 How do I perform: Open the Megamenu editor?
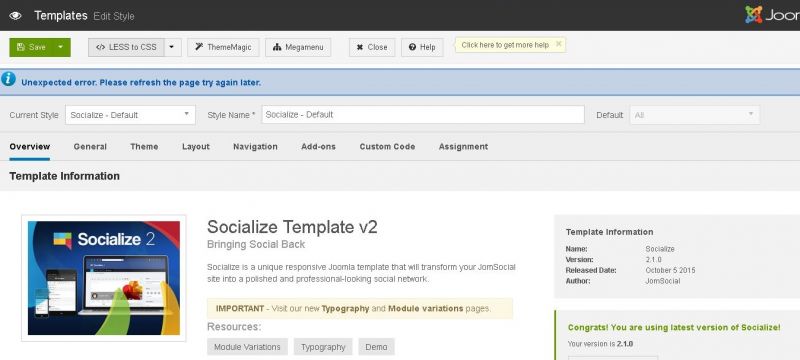click(x=298, y=47)
